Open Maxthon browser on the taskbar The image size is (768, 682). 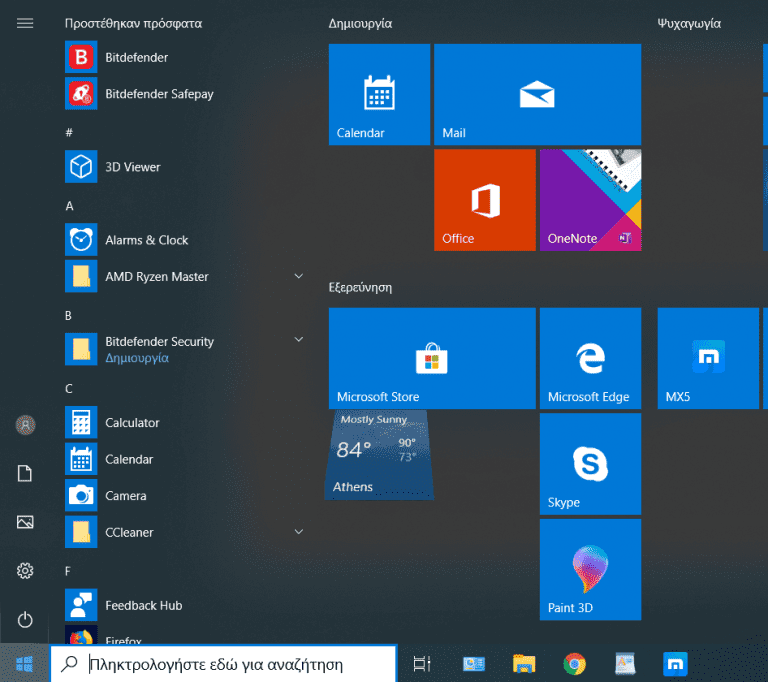675,664
